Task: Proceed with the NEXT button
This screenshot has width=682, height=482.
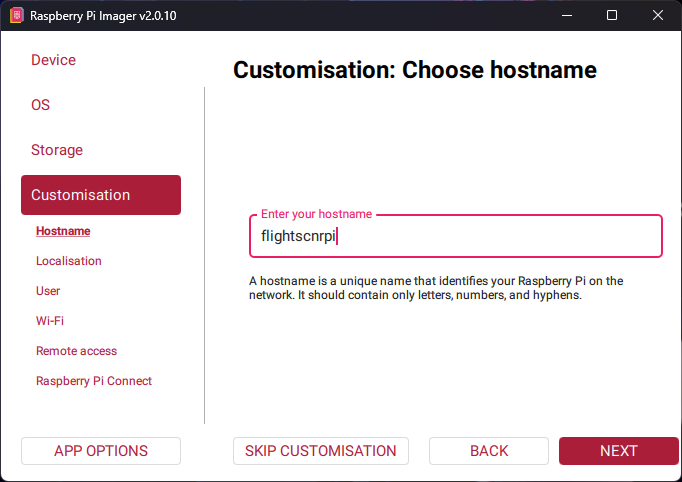Action: coord(618,451)
